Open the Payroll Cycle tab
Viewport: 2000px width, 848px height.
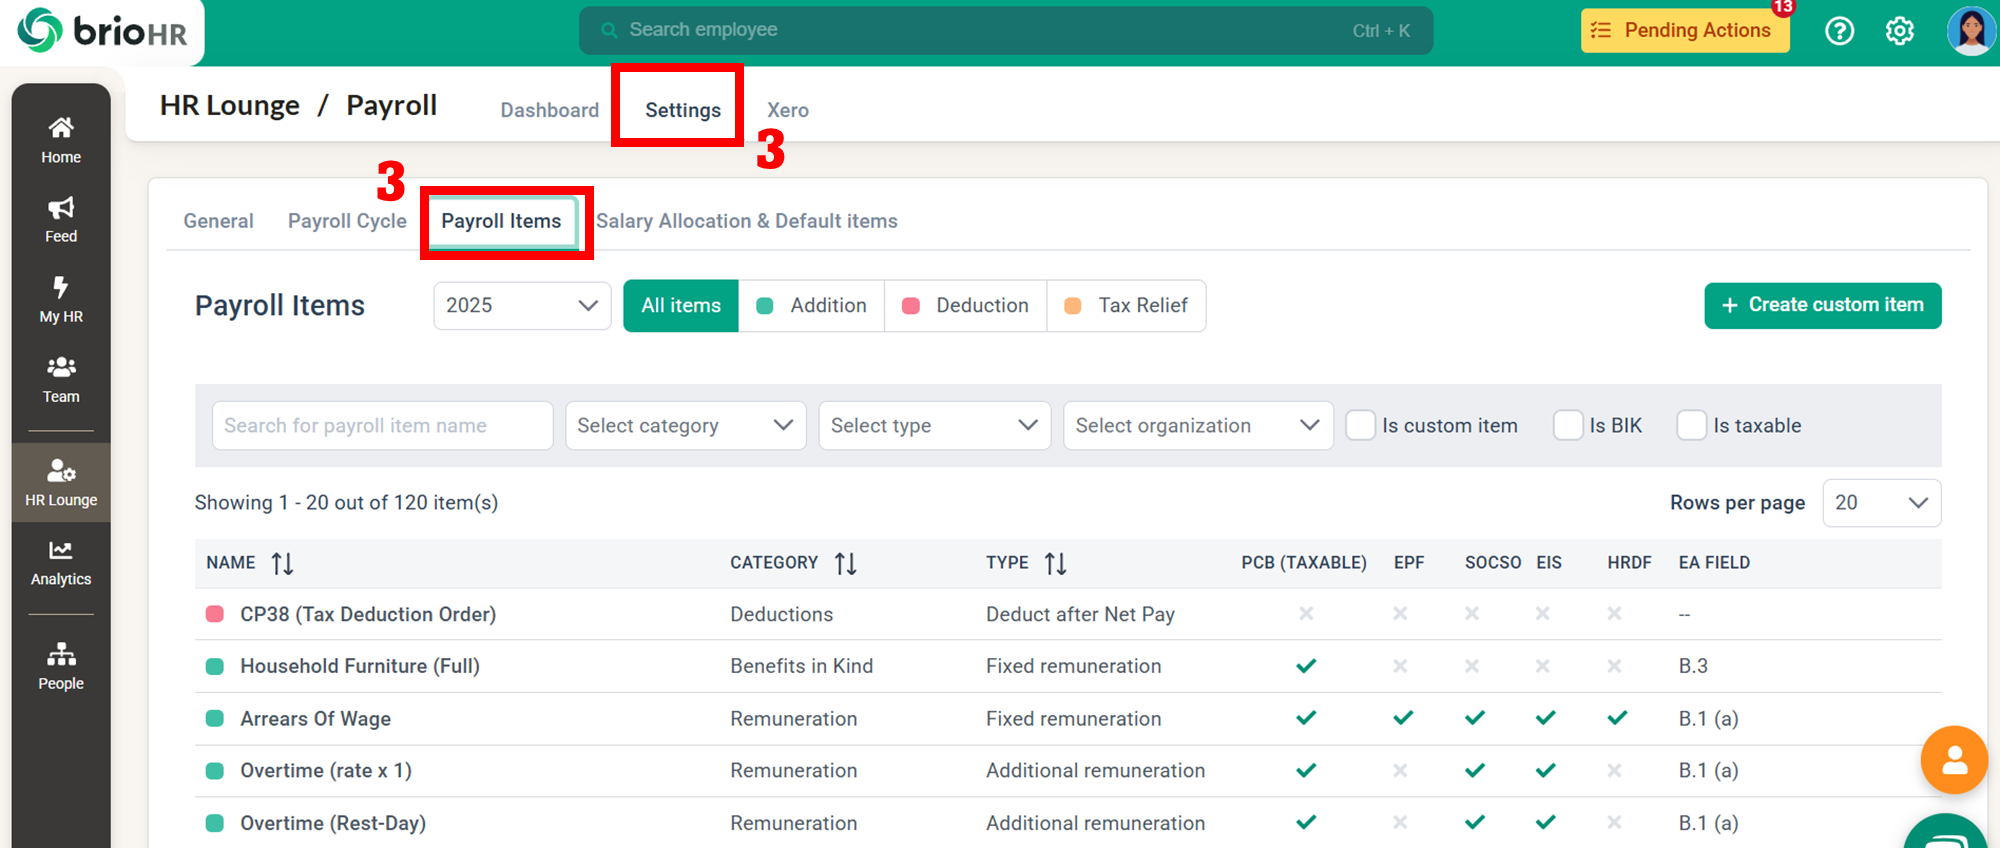tap(347, 221)
